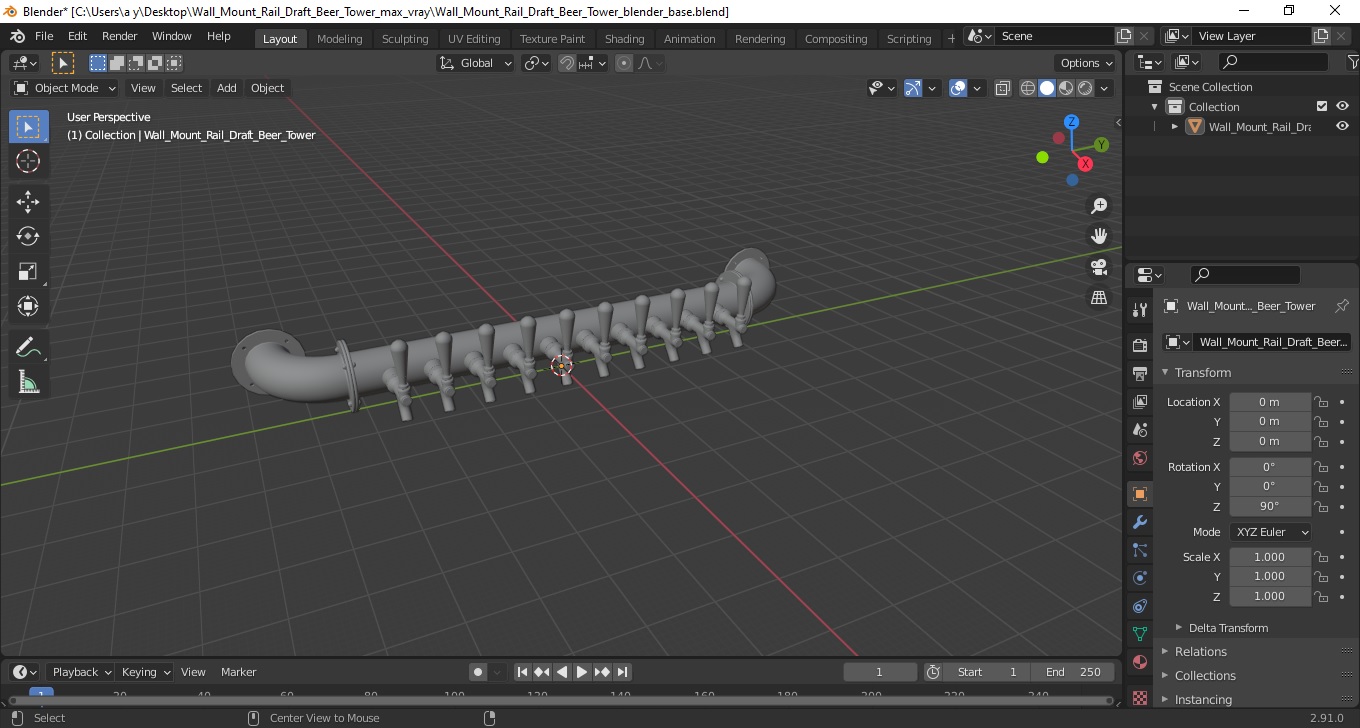Jump to the end frame button
1360x728 pixels.
(x=622, y=672)
